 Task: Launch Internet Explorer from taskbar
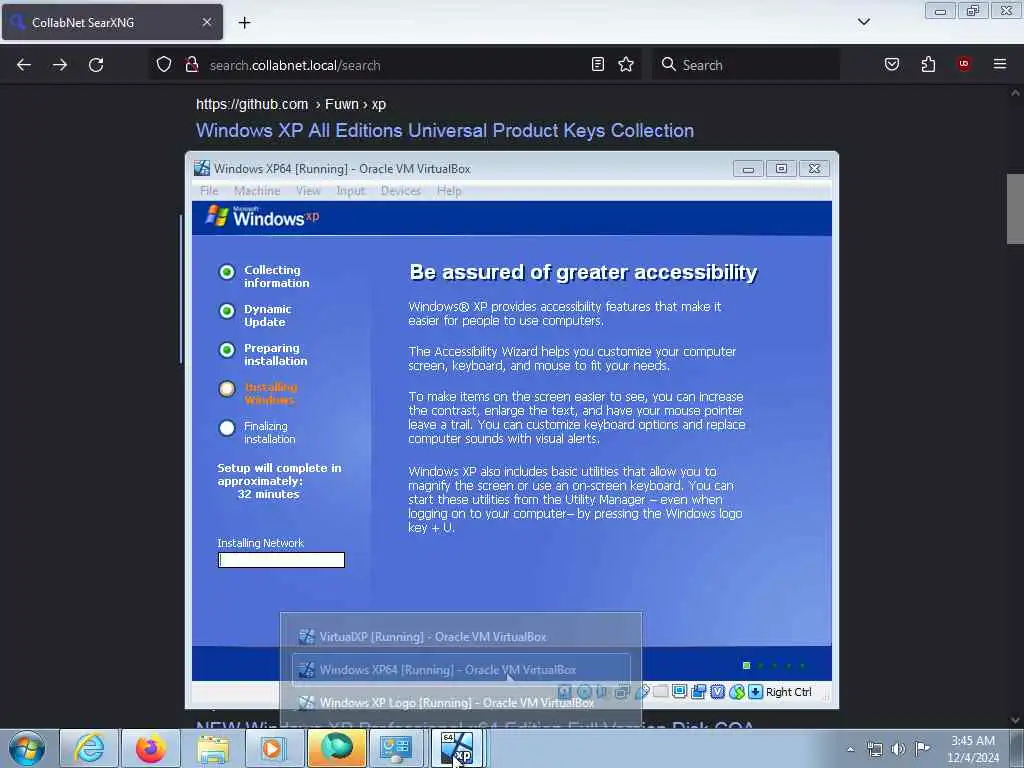point(88,748)
